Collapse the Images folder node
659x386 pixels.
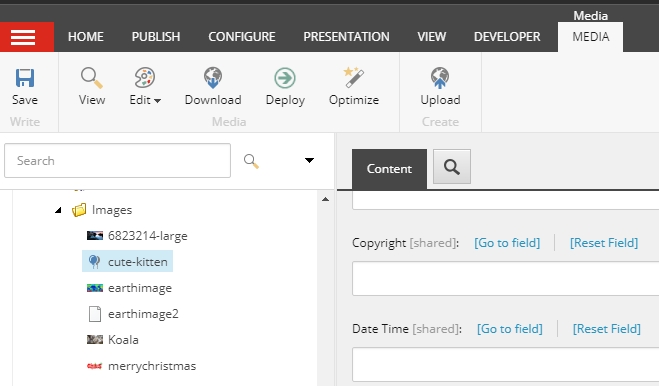(58, 210)
